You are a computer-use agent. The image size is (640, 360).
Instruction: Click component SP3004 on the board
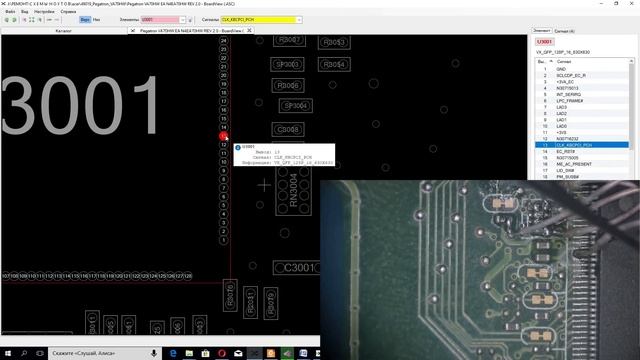(296, 106)
